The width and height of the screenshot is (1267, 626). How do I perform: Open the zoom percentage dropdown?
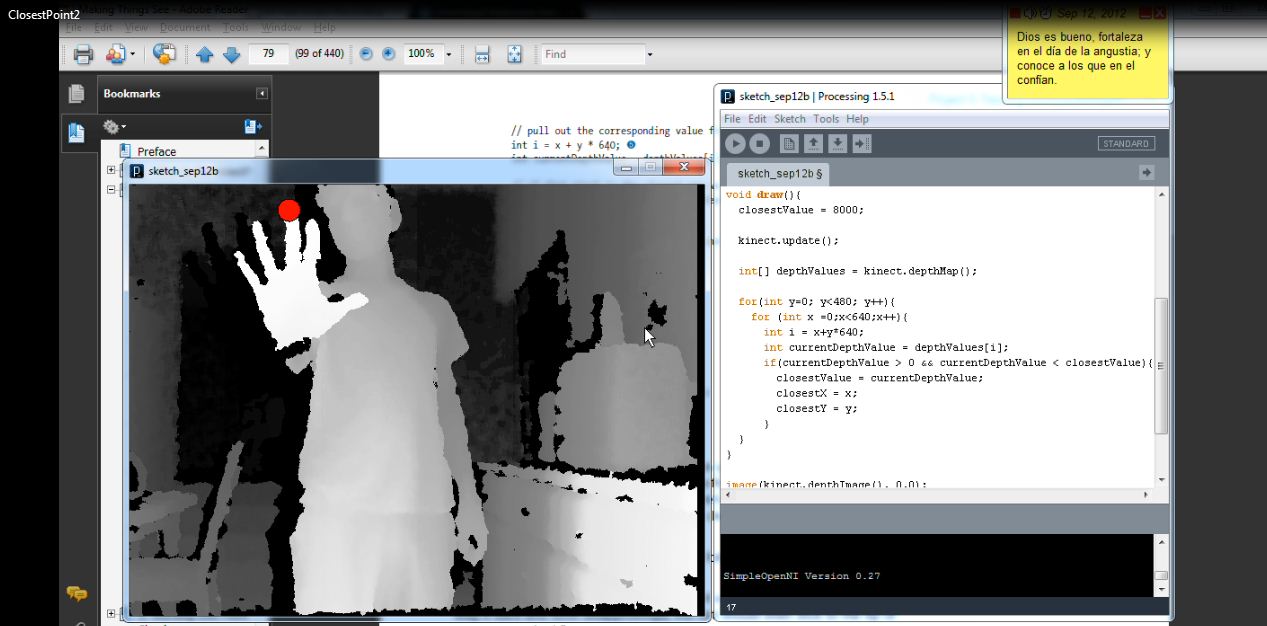coord(450,54)
